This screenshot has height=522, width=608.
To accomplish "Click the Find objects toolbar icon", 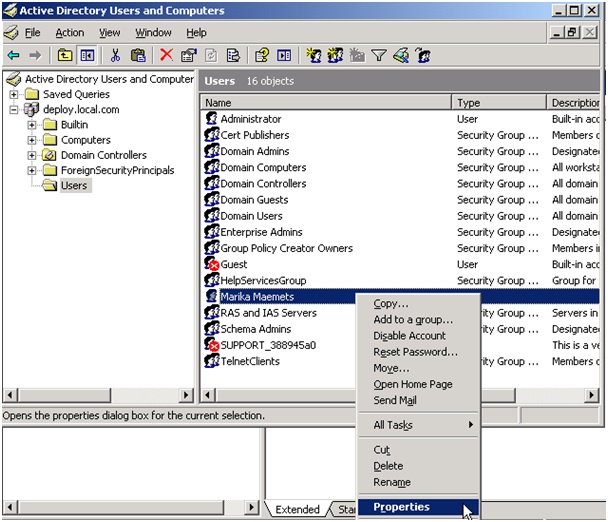I will (x=401, y=55).
